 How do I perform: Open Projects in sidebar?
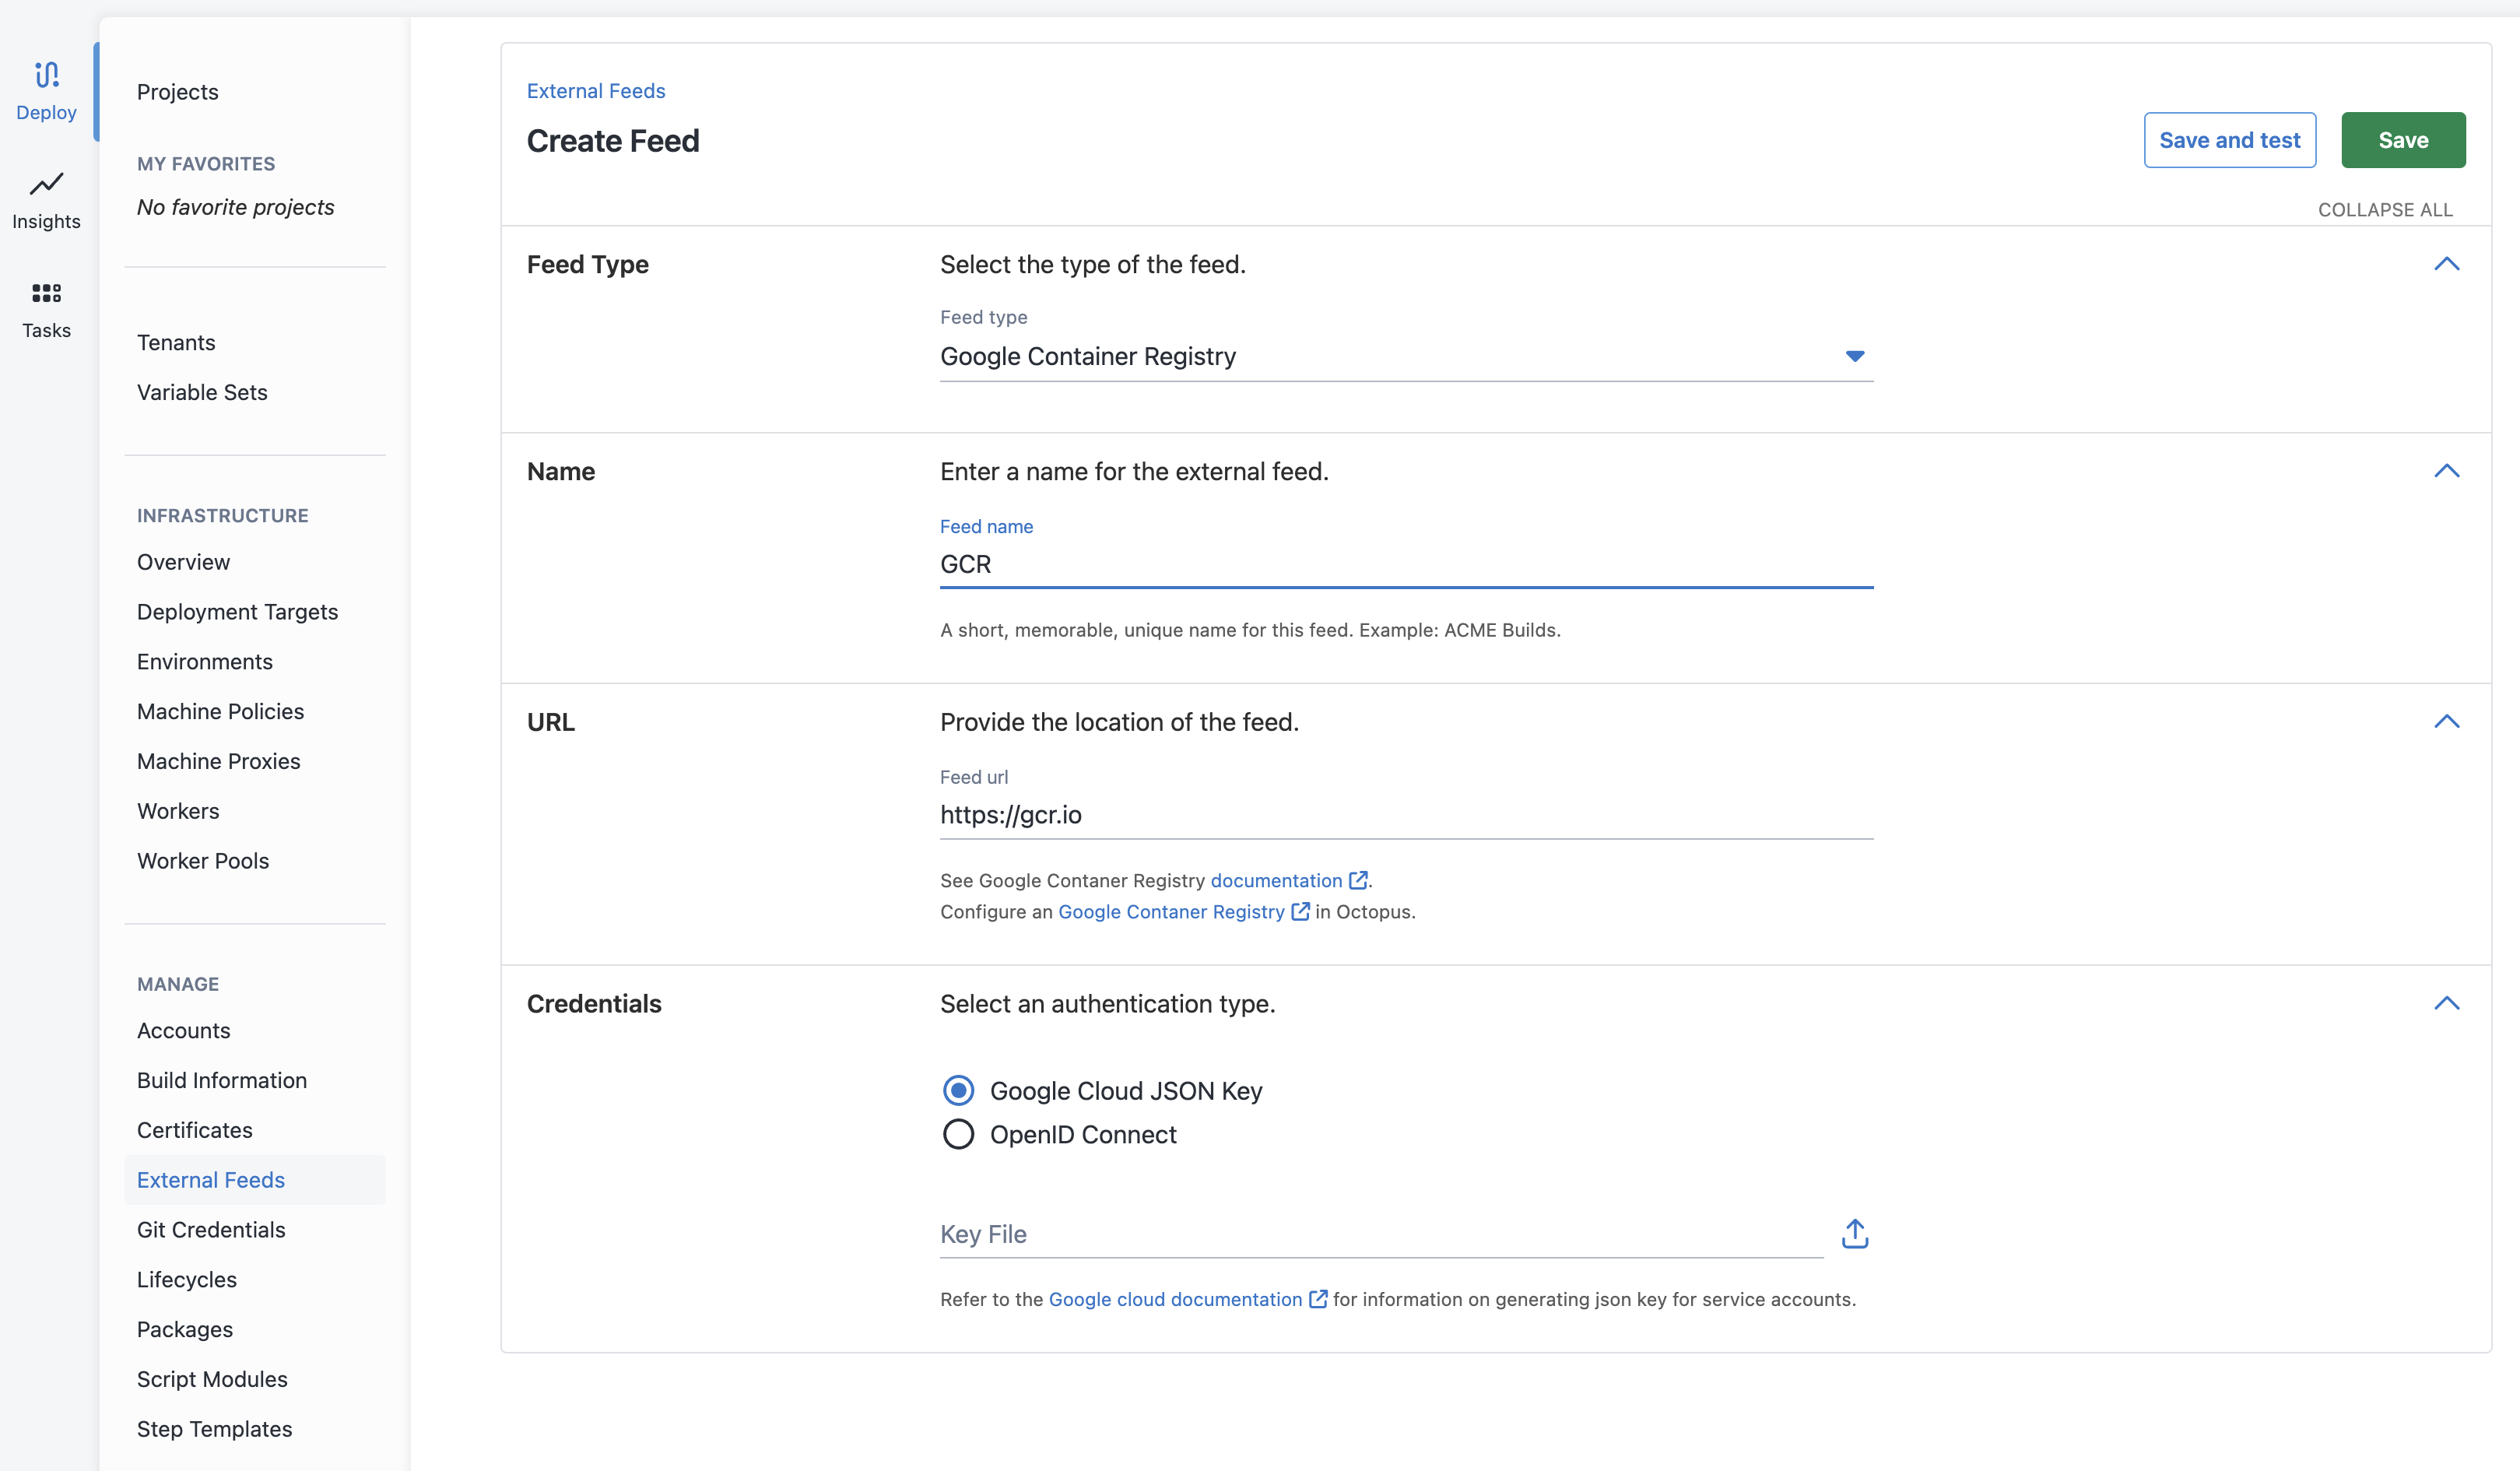[x=178, y=92]
